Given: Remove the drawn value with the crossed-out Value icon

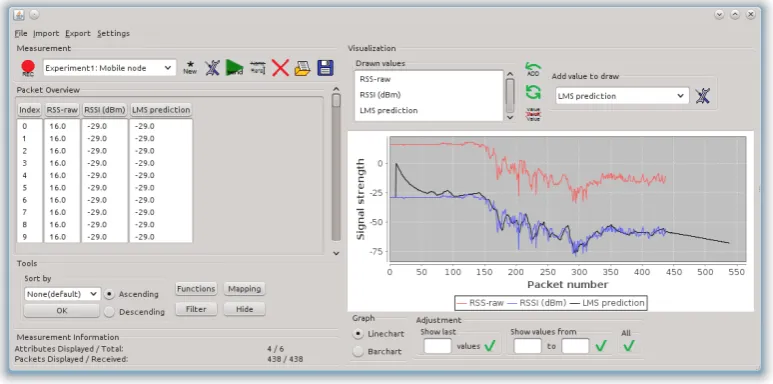Looking at the screenshot, I should click(x=533, y=114).
